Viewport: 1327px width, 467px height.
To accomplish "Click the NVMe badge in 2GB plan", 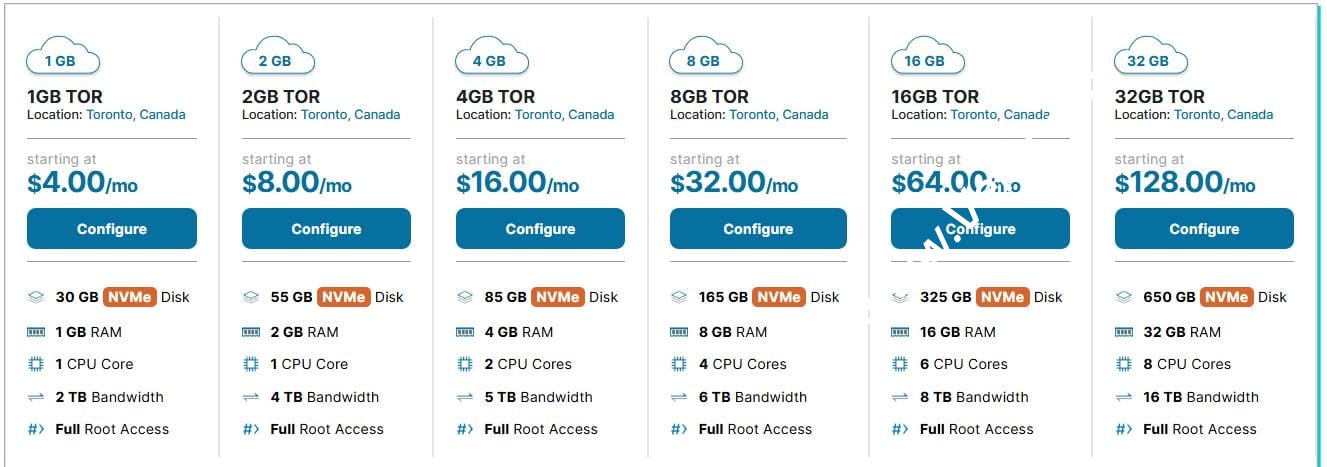I will click(x=344, y=297).
